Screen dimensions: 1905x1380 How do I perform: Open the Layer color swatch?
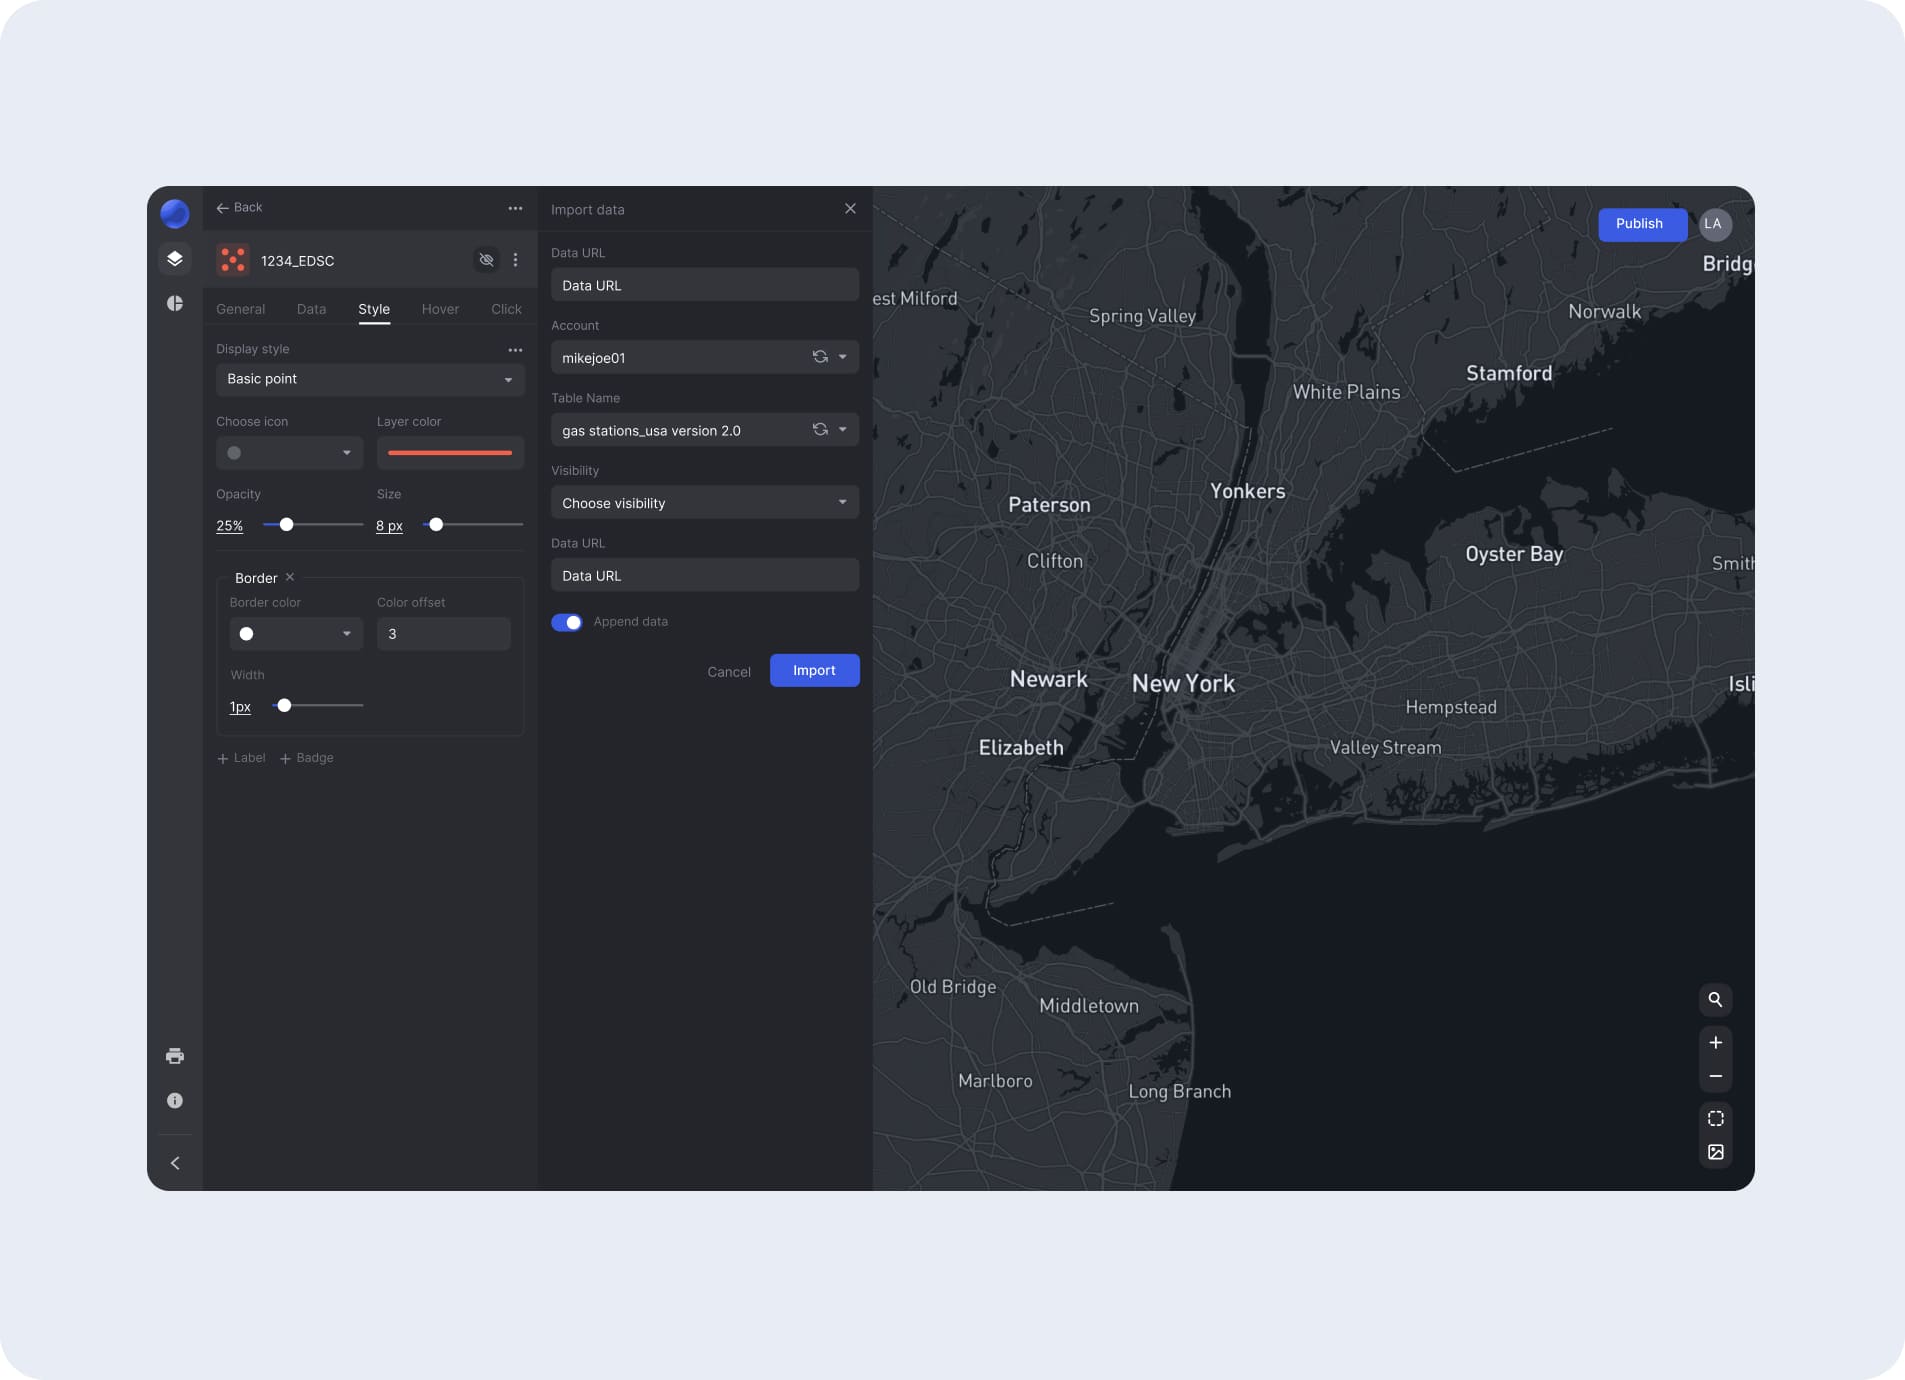450,453
